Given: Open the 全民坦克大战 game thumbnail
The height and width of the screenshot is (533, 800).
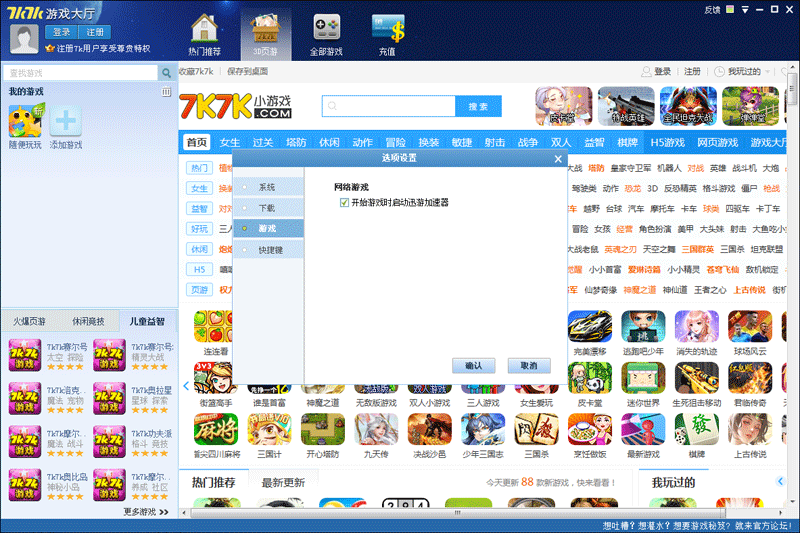Looking at the screenshot, I should click(x=688, y=106).
